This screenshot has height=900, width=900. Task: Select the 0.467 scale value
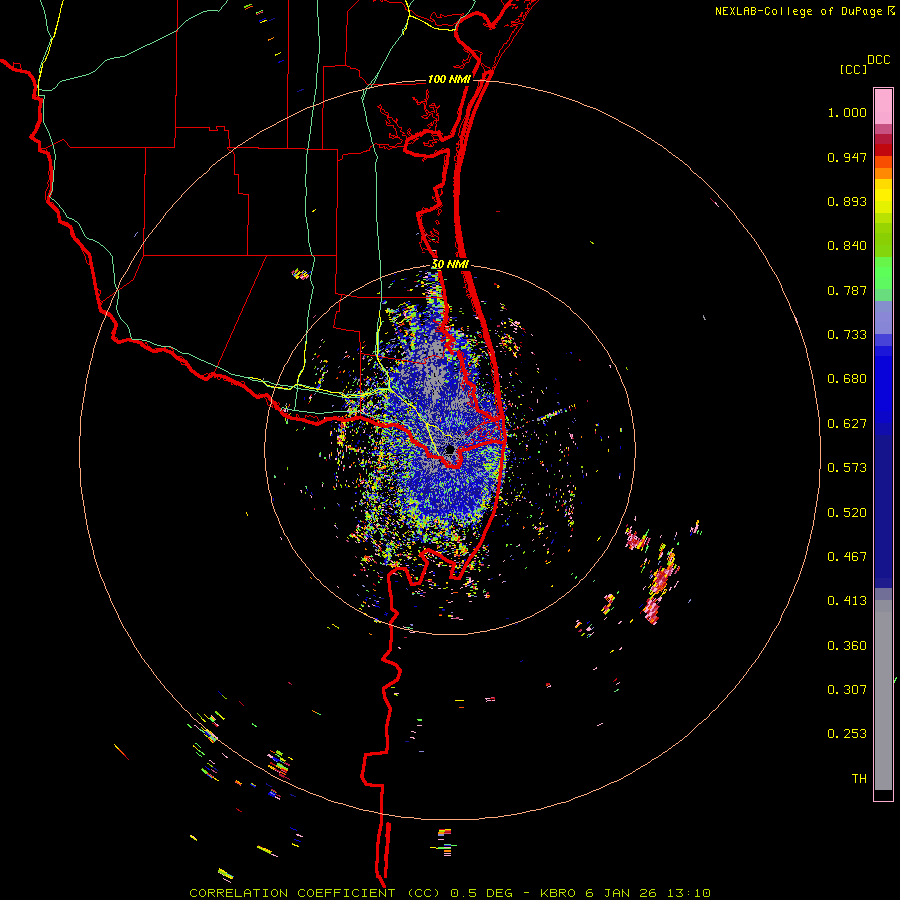847,557
